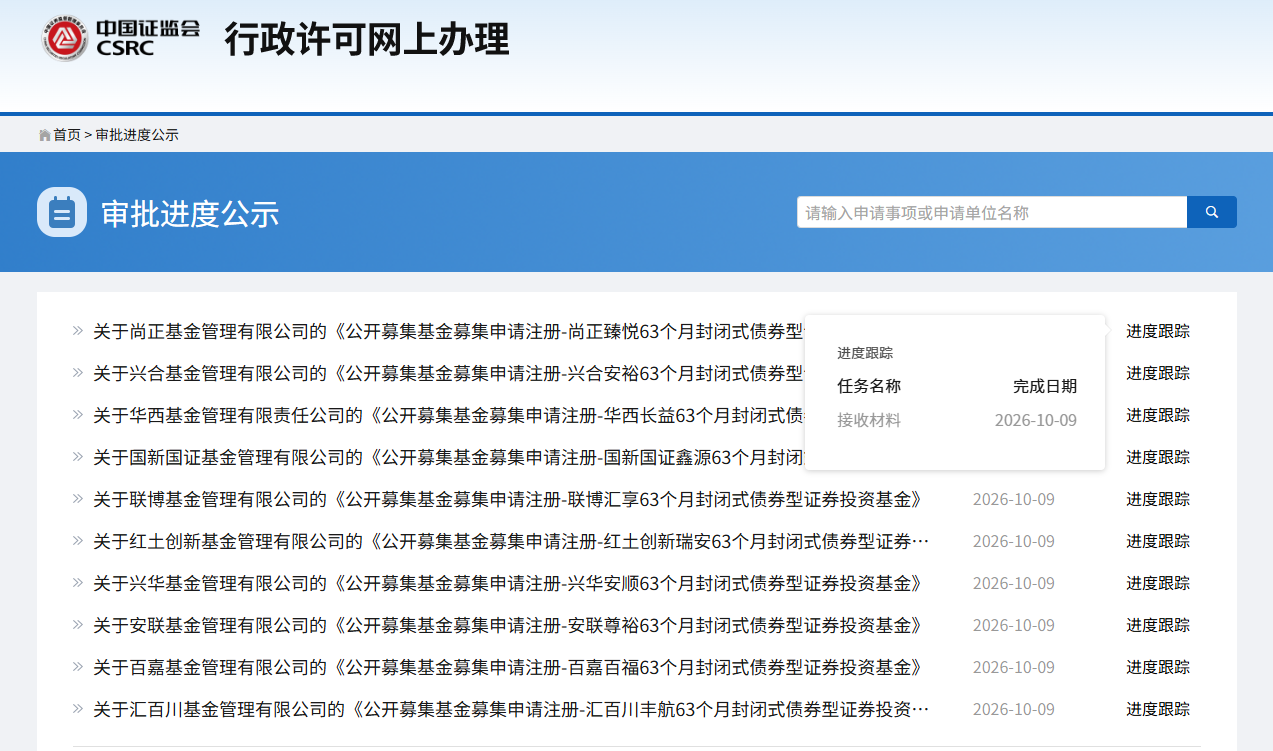Click the double-arrow bullet beside 联博基金 row
Screen dimensions: 1273x751
point(78,498)
